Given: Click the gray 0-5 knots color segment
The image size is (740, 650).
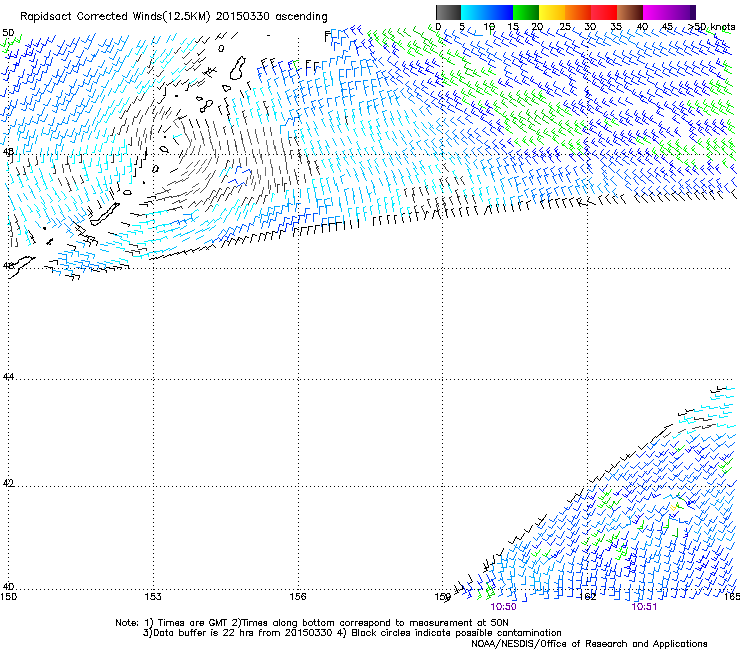Looking at the screenshot, I should click(448, 12).
